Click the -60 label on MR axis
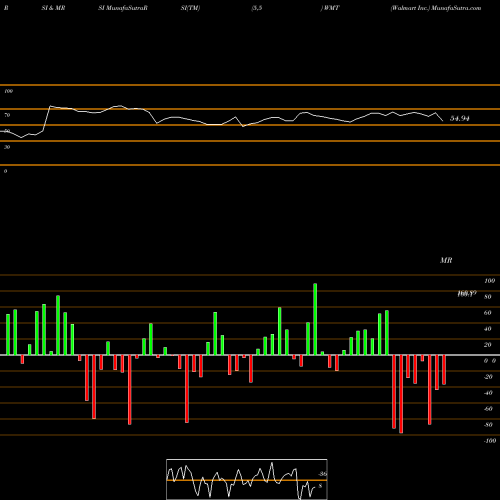The height and width of the screenshot is (500, 500). tap(488, 409)
